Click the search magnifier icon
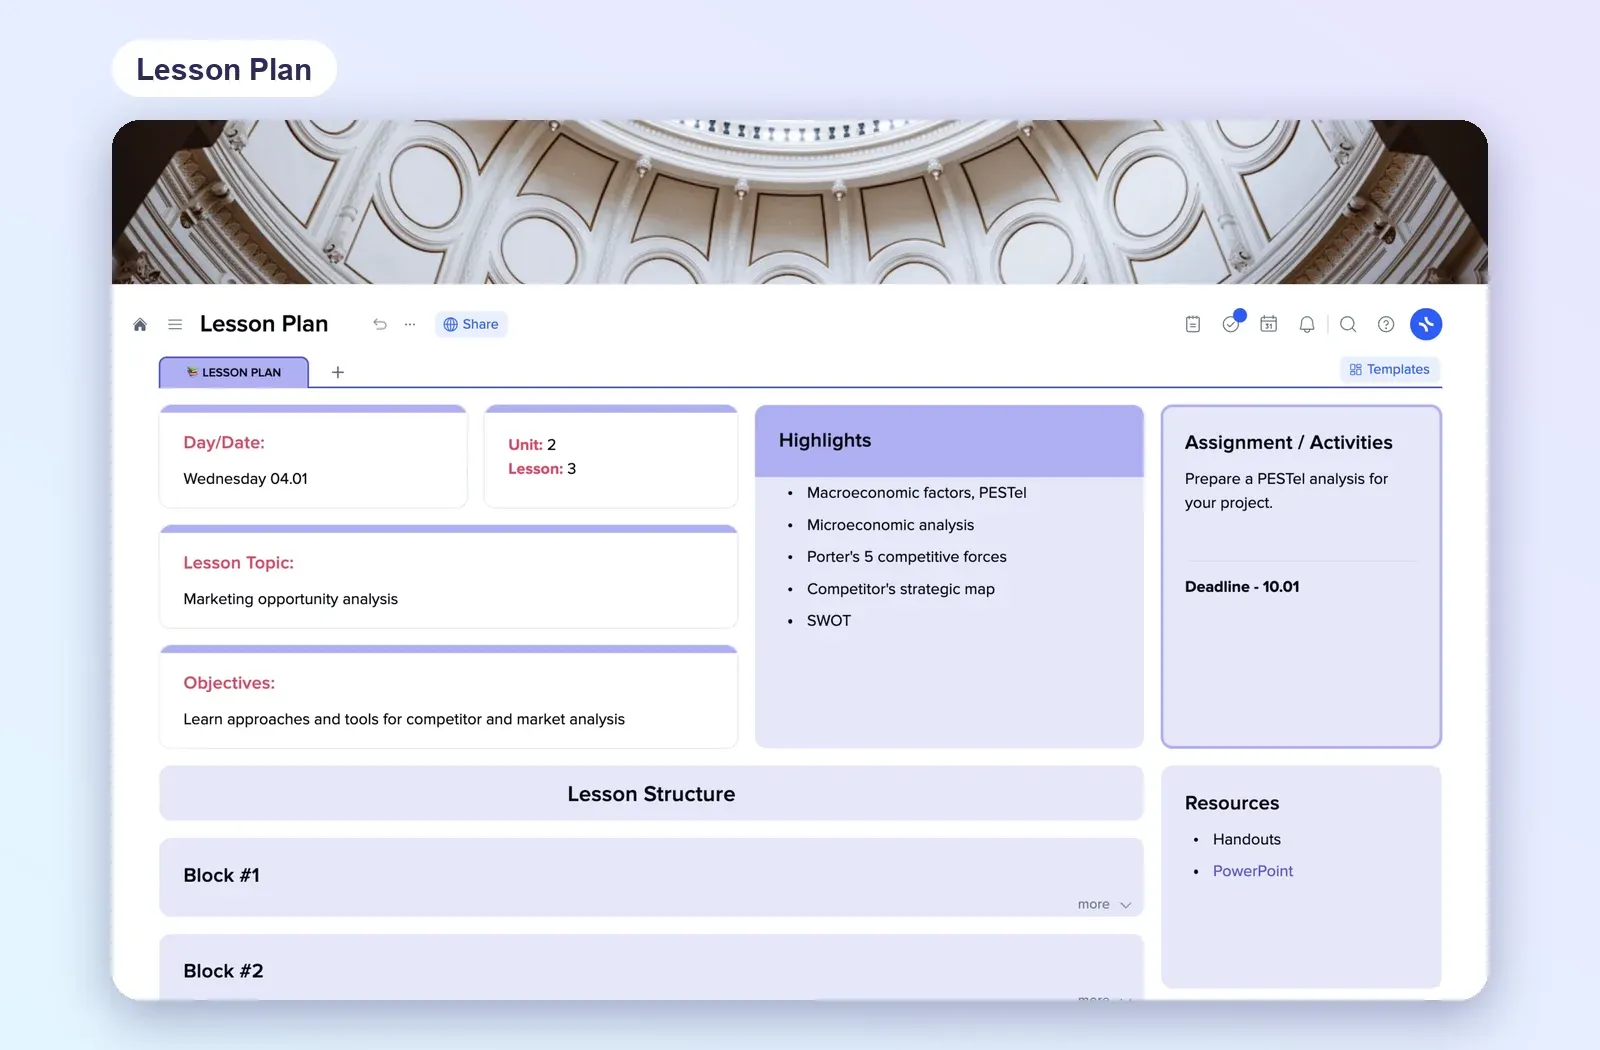 pyautogui.click(x=1348, y=324)
